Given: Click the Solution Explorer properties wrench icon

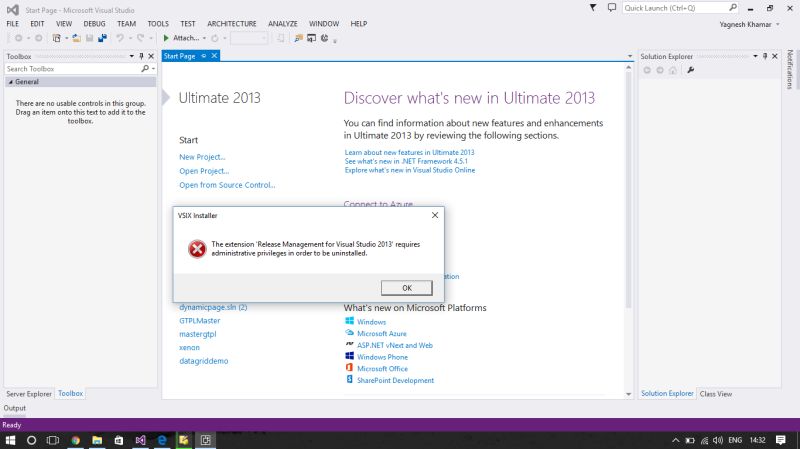Looking at the screenshot, I should (691, 70).
